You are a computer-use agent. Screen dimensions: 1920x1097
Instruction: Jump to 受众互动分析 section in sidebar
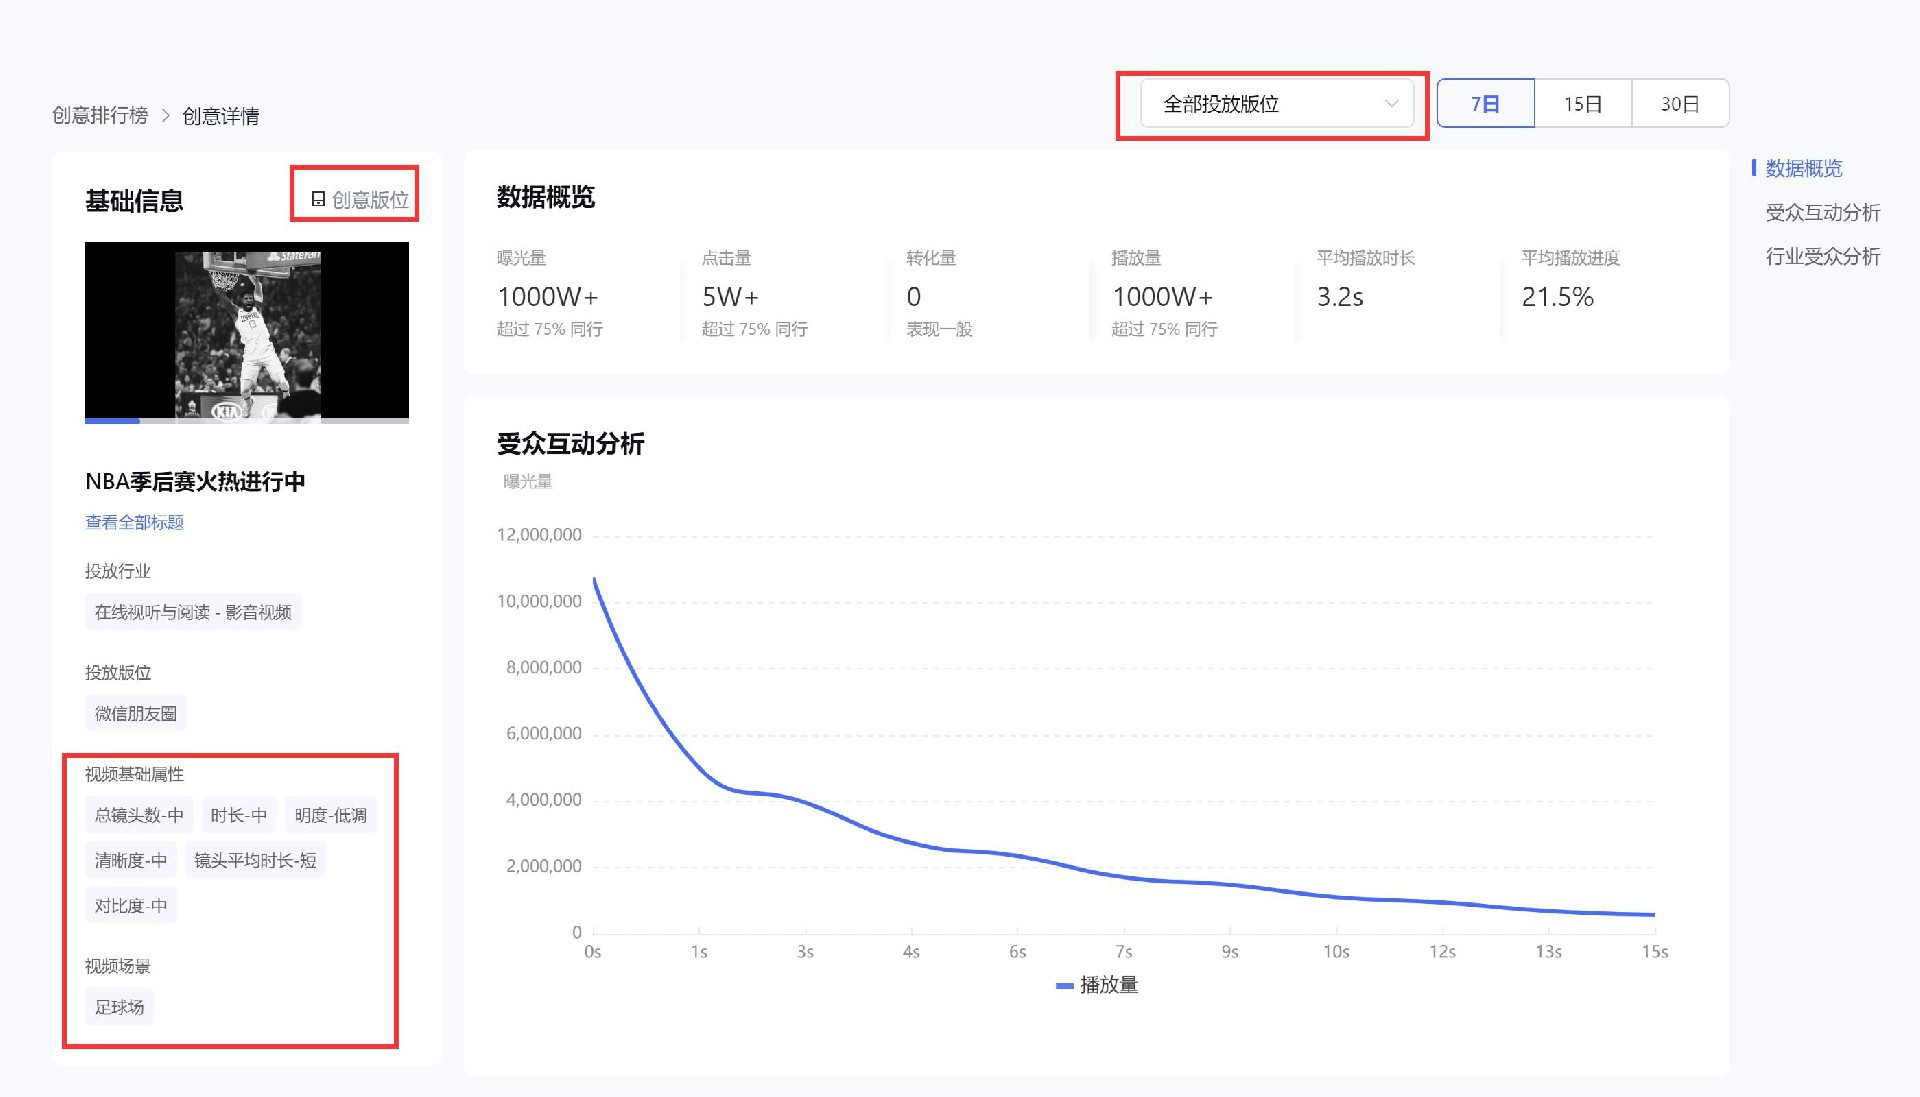click(x=1824, y=212)
